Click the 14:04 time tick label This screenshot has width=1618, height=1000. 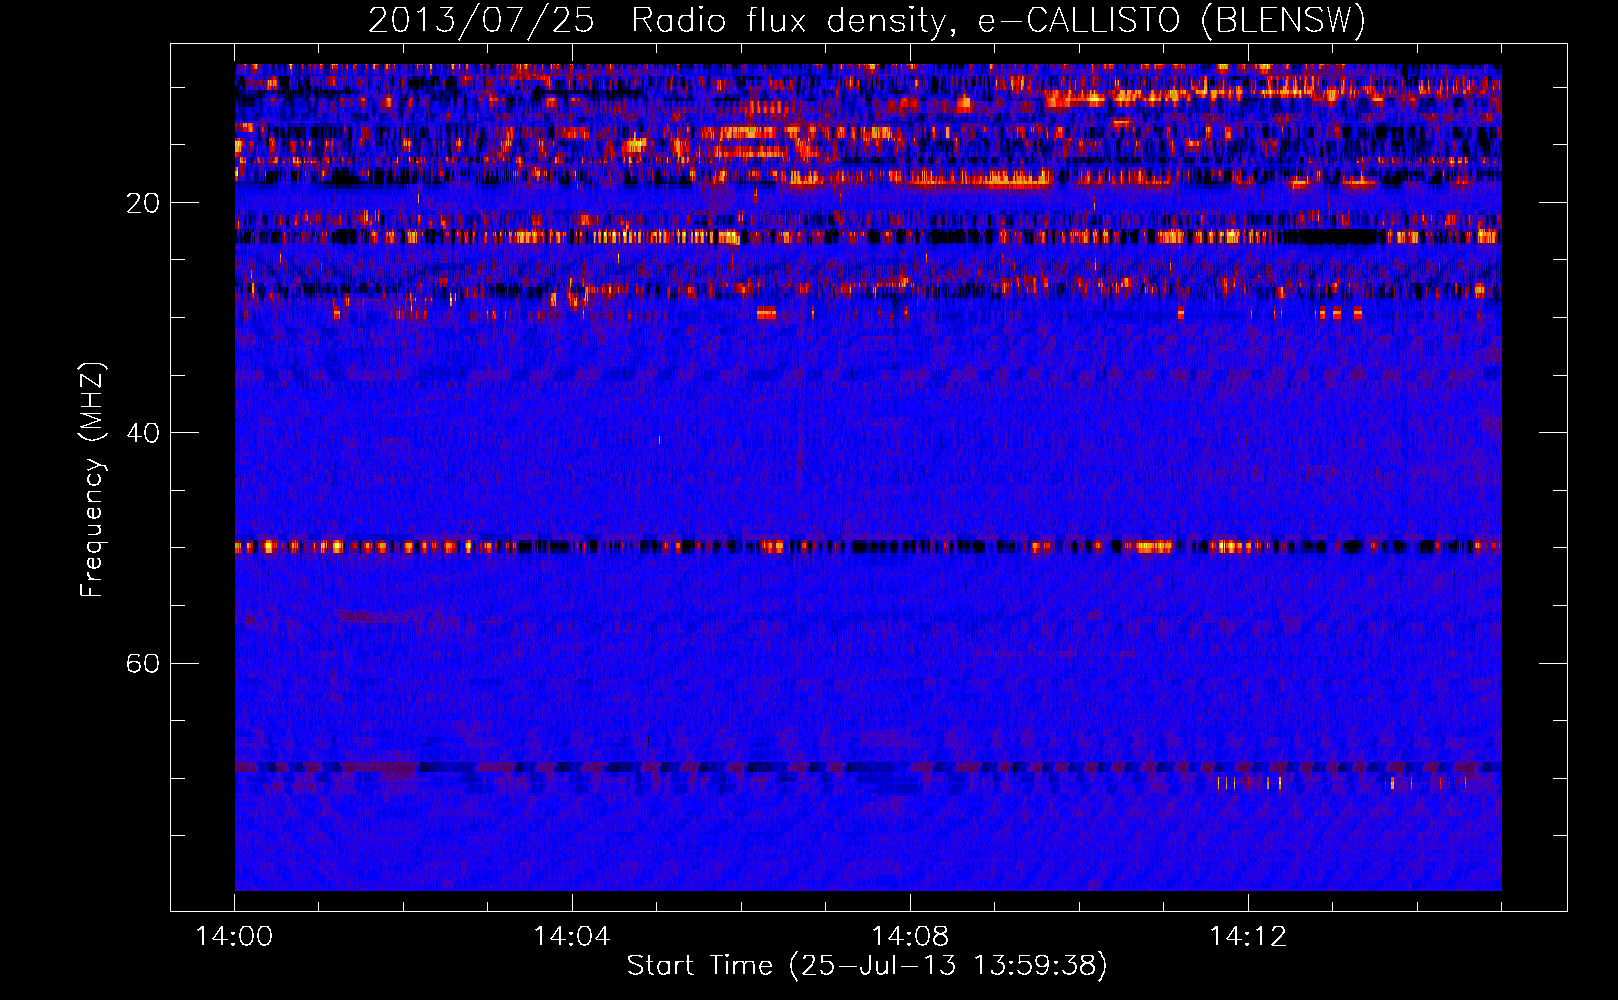pyautogui.click(x=572, y=936)
